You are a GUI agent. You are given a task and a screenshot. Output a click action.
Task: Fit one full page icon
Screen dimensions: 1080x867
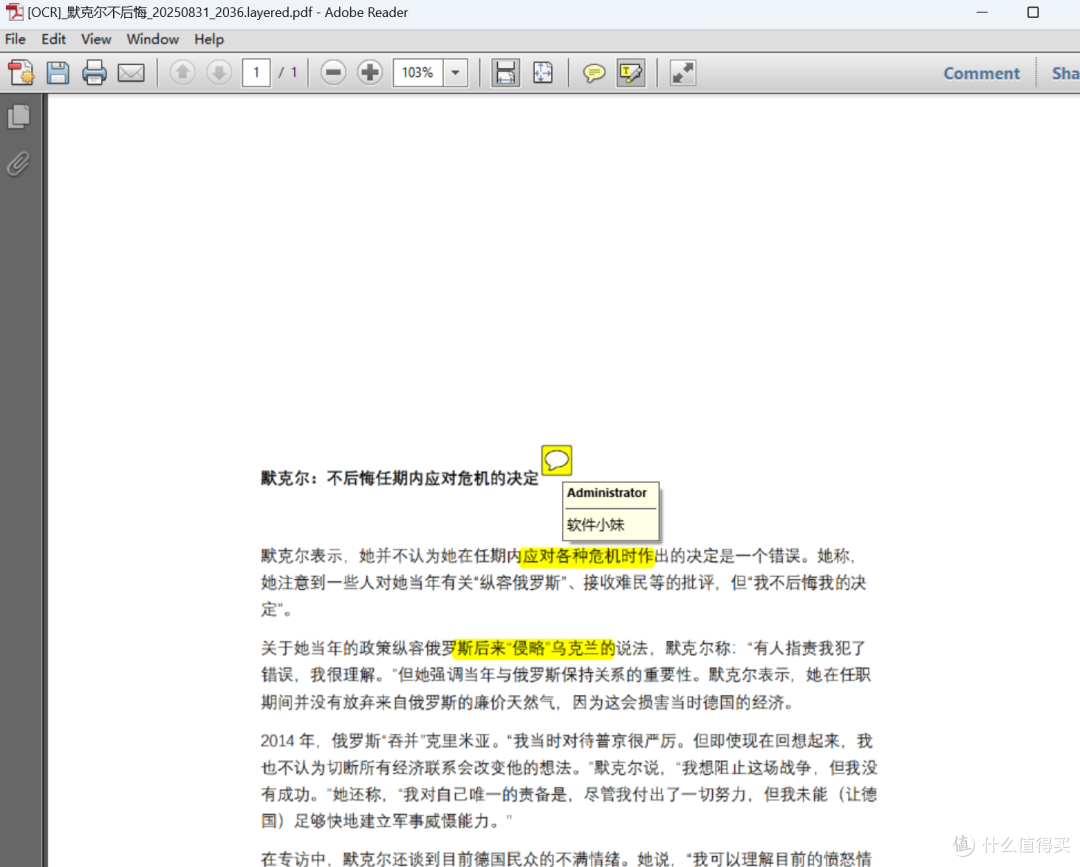[543, 72]
